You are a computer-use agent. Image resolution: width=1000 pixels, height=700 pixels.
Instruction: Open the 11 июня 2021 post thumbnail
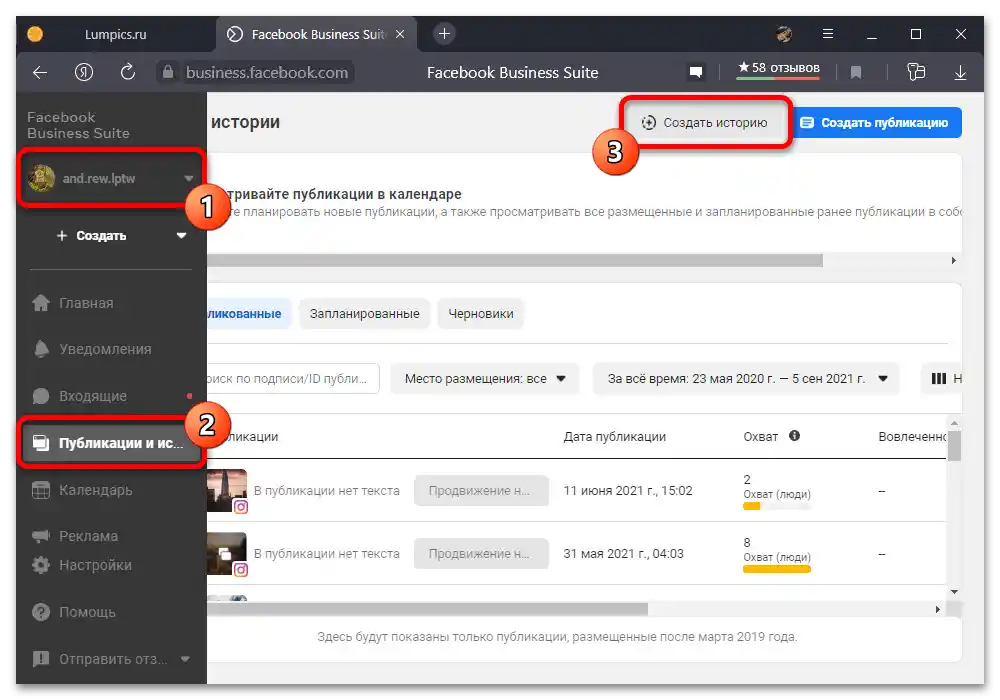226,490
